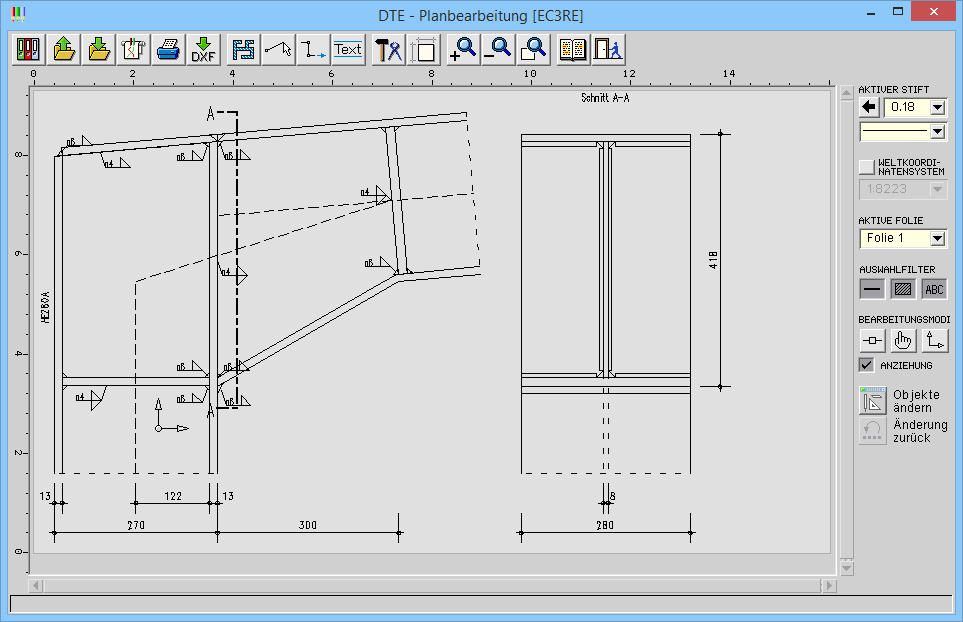Viewport: 963px width, 622px height.
Task: Enable the Weltkoordinatensystem checkbox
Action: [866, 166]
